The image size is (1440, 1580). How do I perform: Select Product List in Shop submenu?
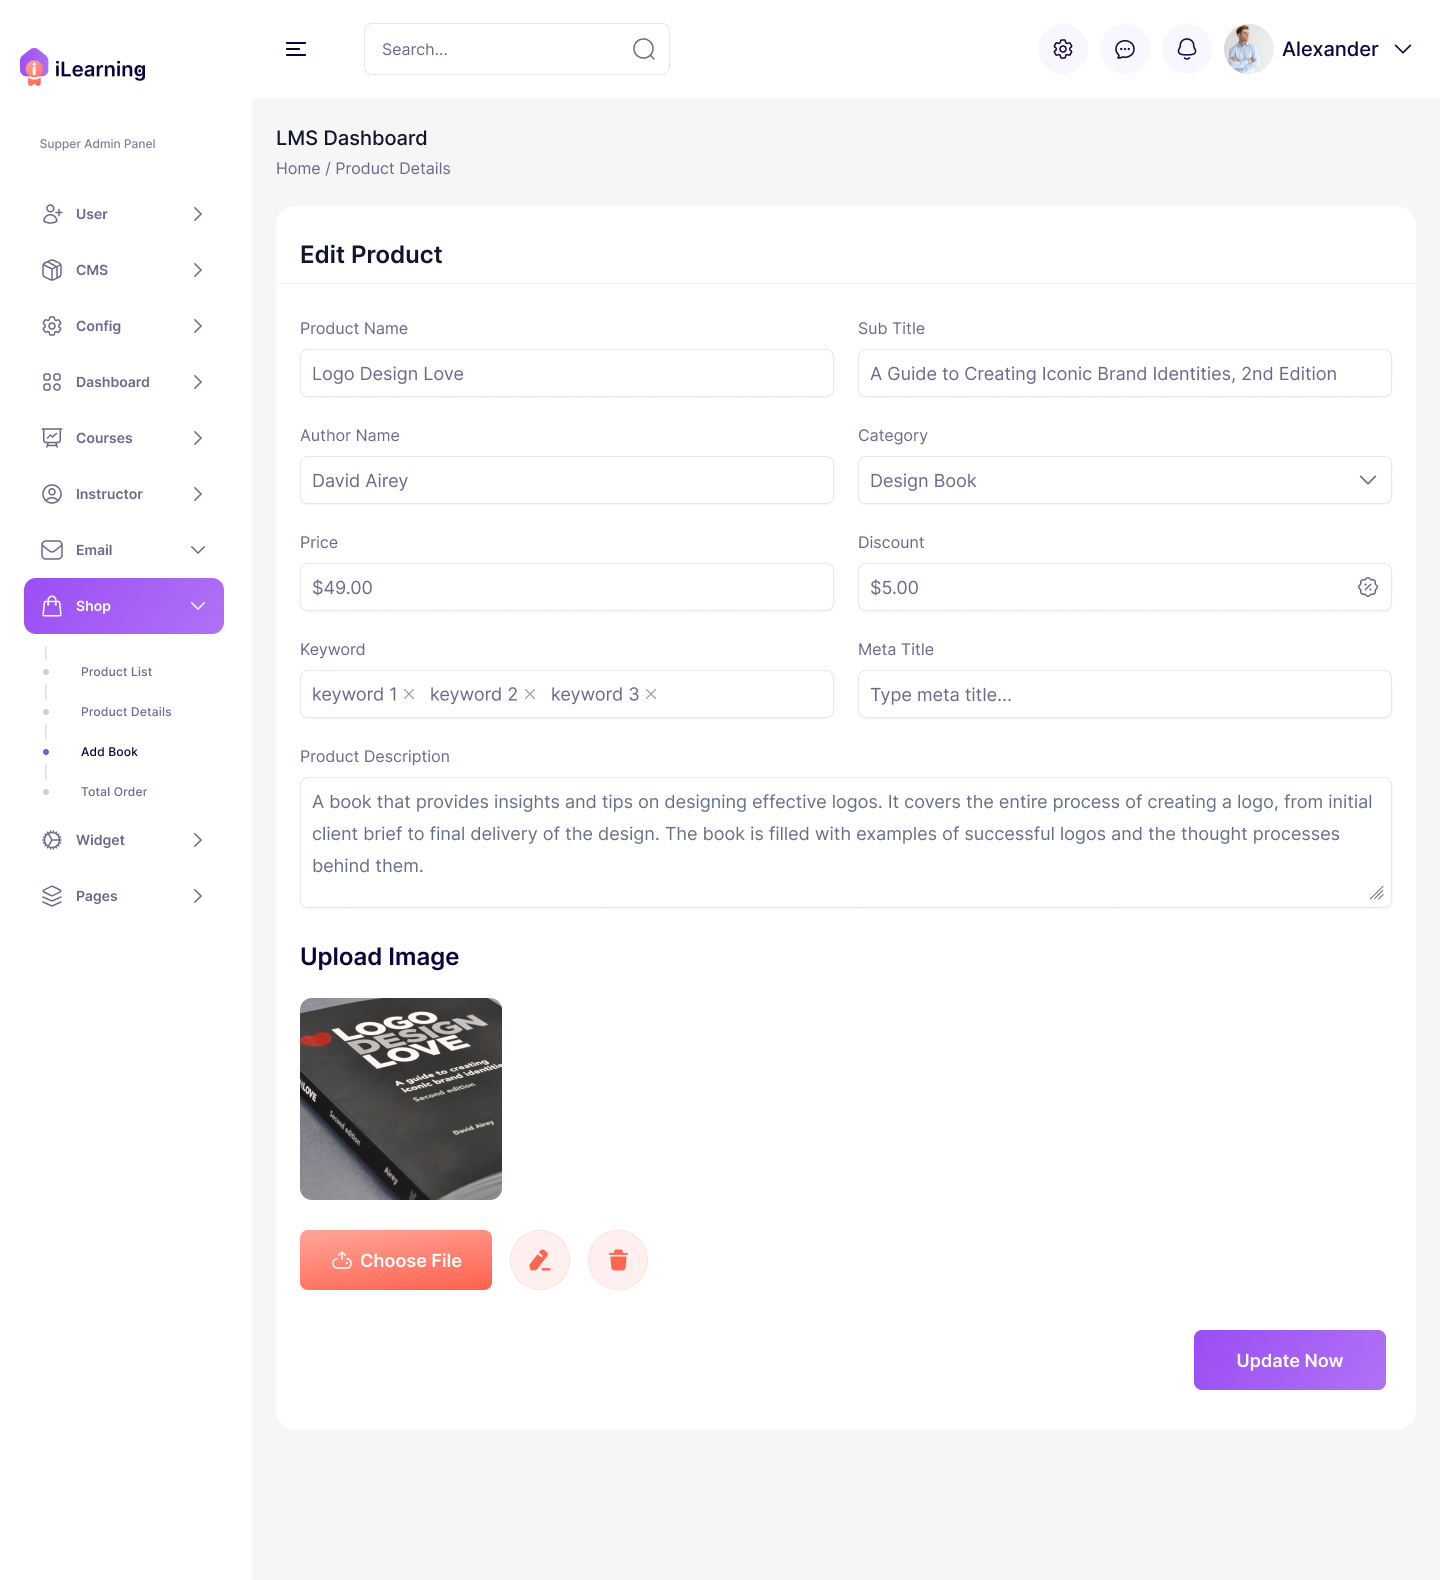117,672
